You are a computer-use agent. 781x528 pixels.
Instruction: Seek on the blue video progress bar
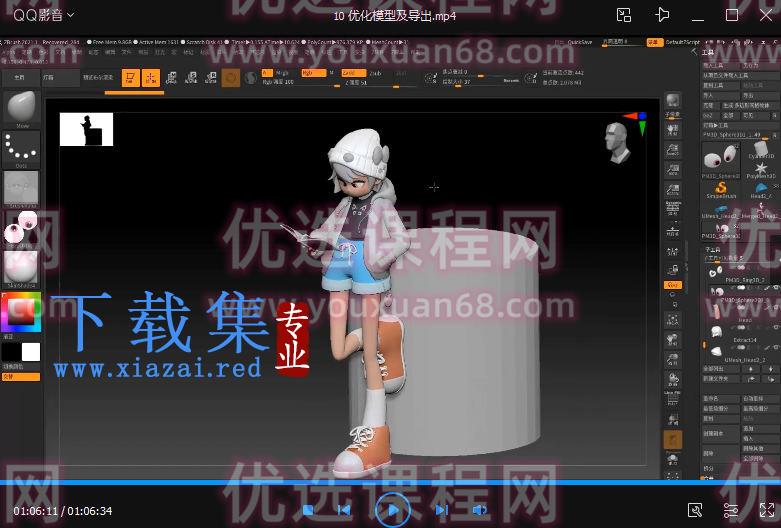click(390, 482)
